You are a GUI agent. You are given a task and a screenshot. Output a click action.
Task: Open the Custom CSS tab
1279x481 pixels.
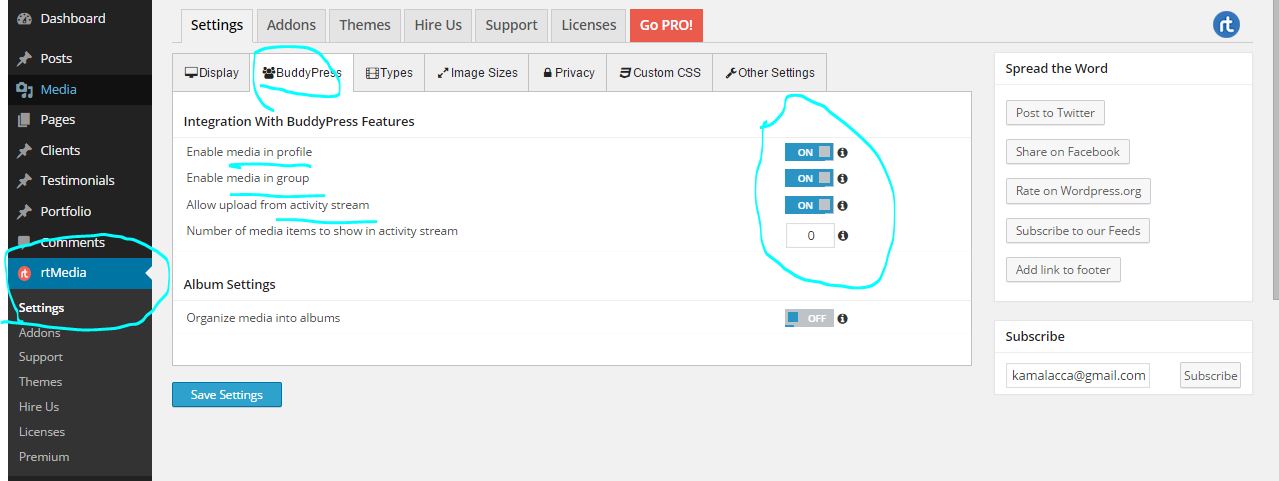pyautogui.click(x=659, y=73)
